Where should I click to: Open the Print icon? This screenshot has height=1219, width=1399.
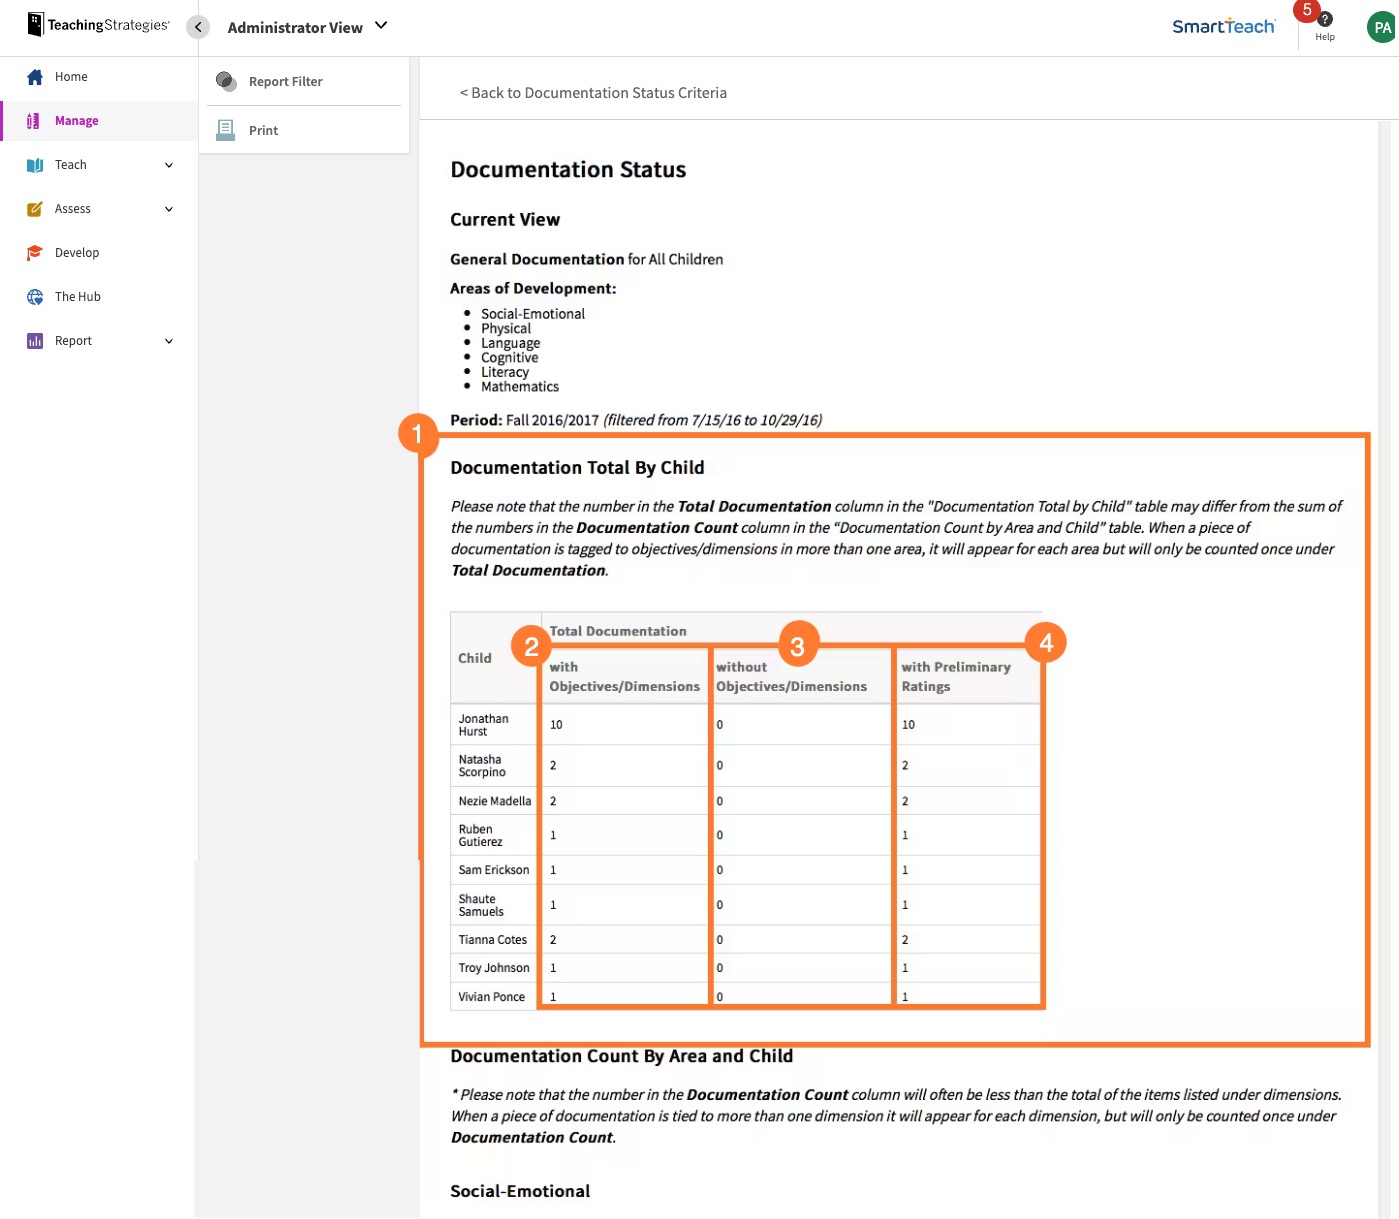[x=225, y=129]
